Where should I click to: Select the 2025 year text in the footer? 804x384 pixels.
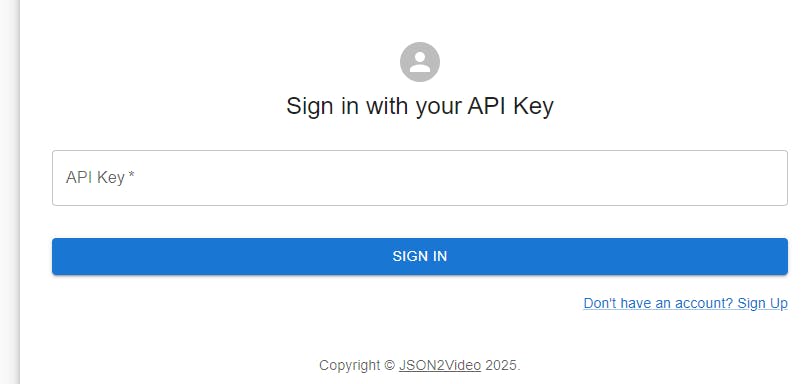click(501, 366)
